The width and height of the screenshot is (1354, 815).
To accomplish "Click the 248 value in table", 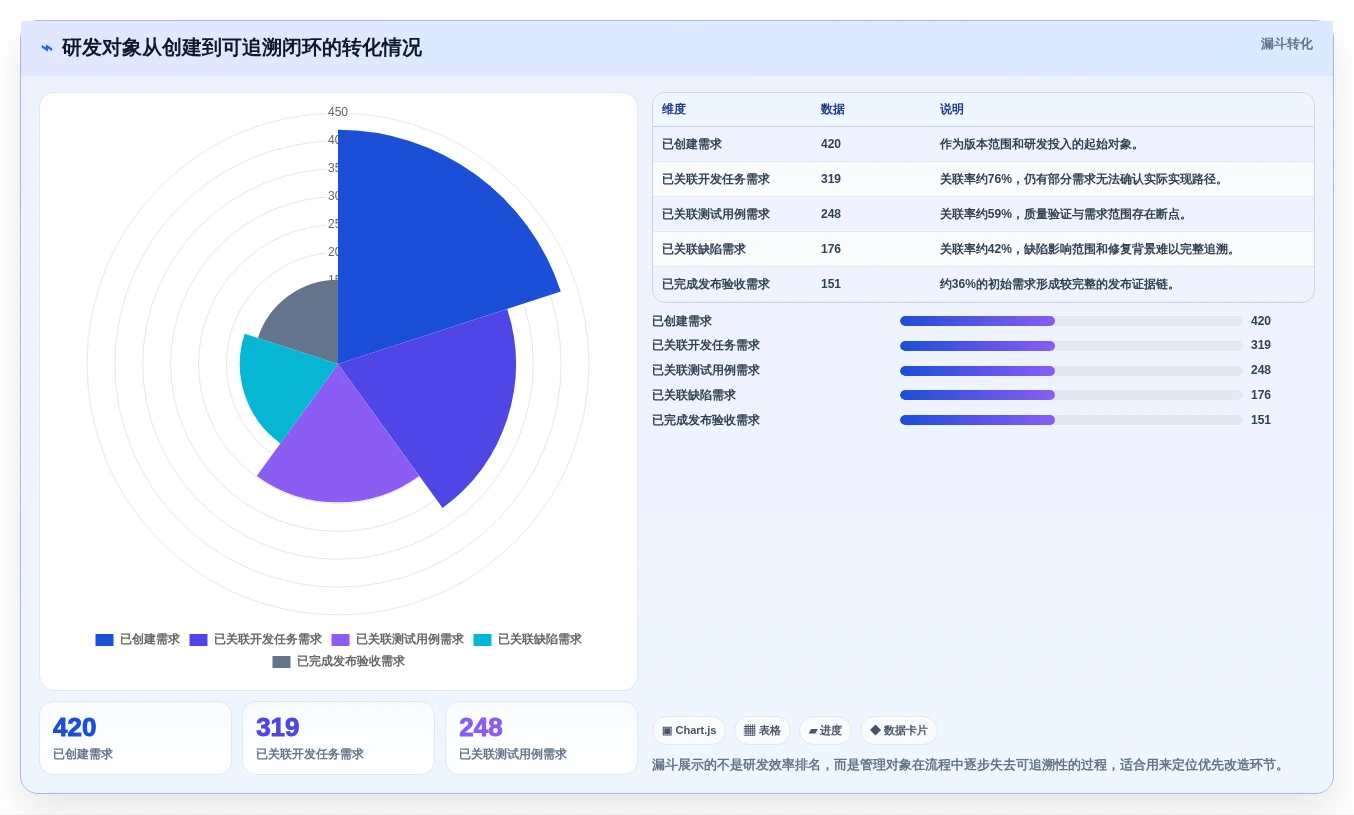I will coord(831,214).
